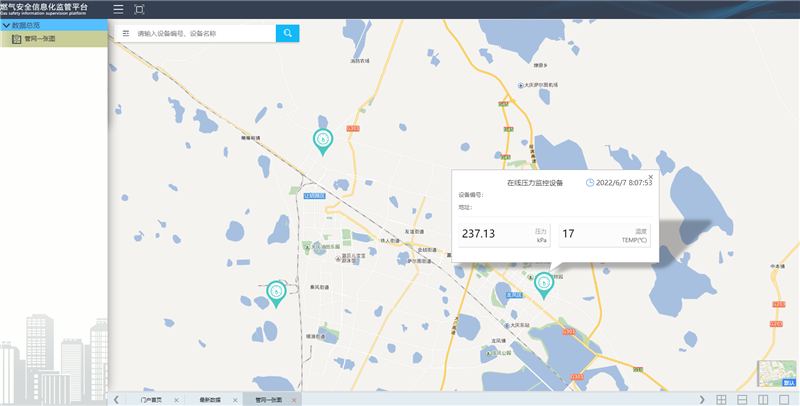Image resolution: width=800 pixels, height=406 pixels.
Task: Click the blue magnifier search button
Action: pyautogui.click(x=287, y=33)
